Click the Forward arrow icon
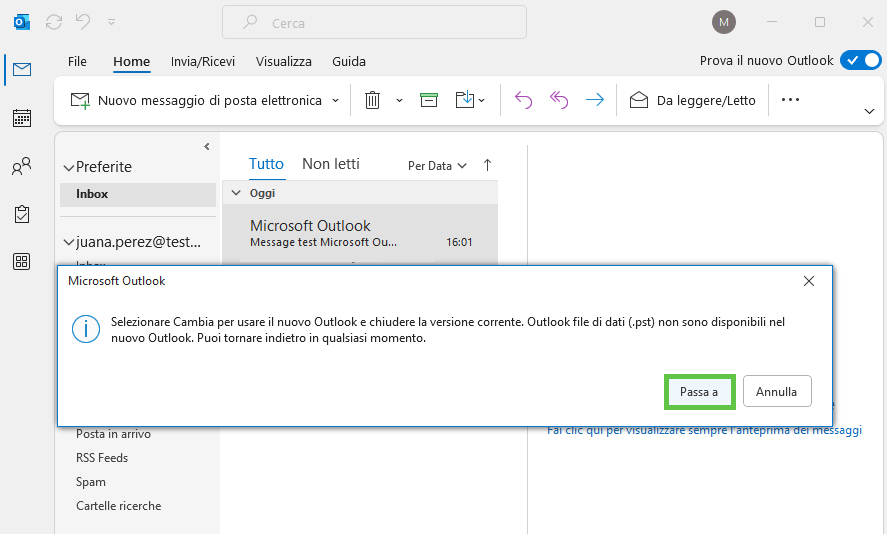Image resolution: width=887 pixels, height=534 pixels. pos(595,100)
